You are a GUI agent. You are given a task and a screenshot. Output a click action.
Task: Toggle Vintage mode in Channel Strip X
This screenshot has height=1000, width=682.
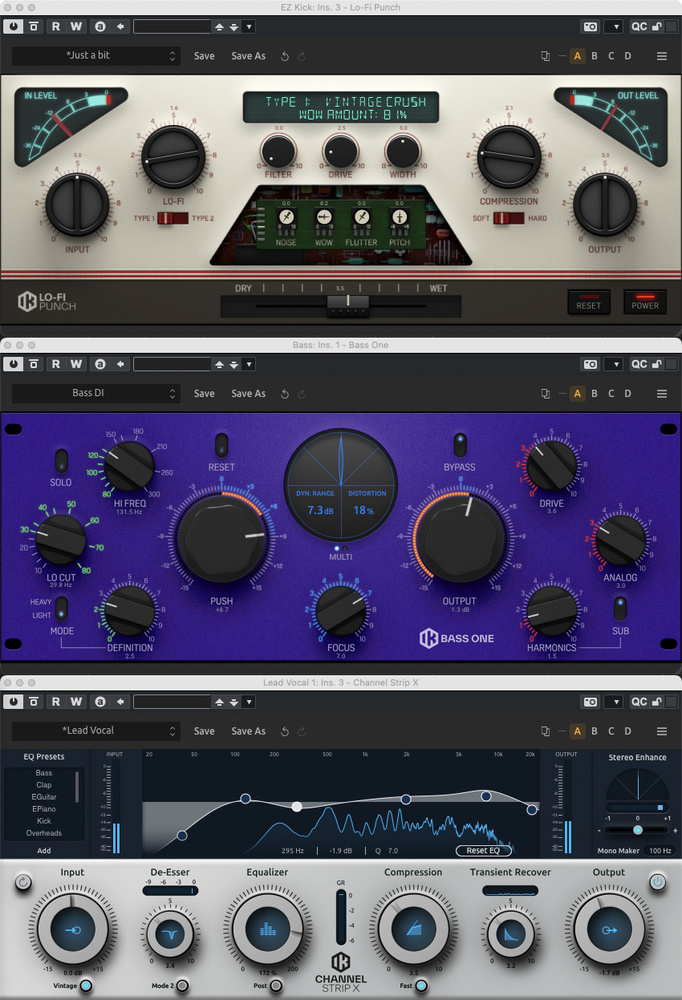[85, 985]
